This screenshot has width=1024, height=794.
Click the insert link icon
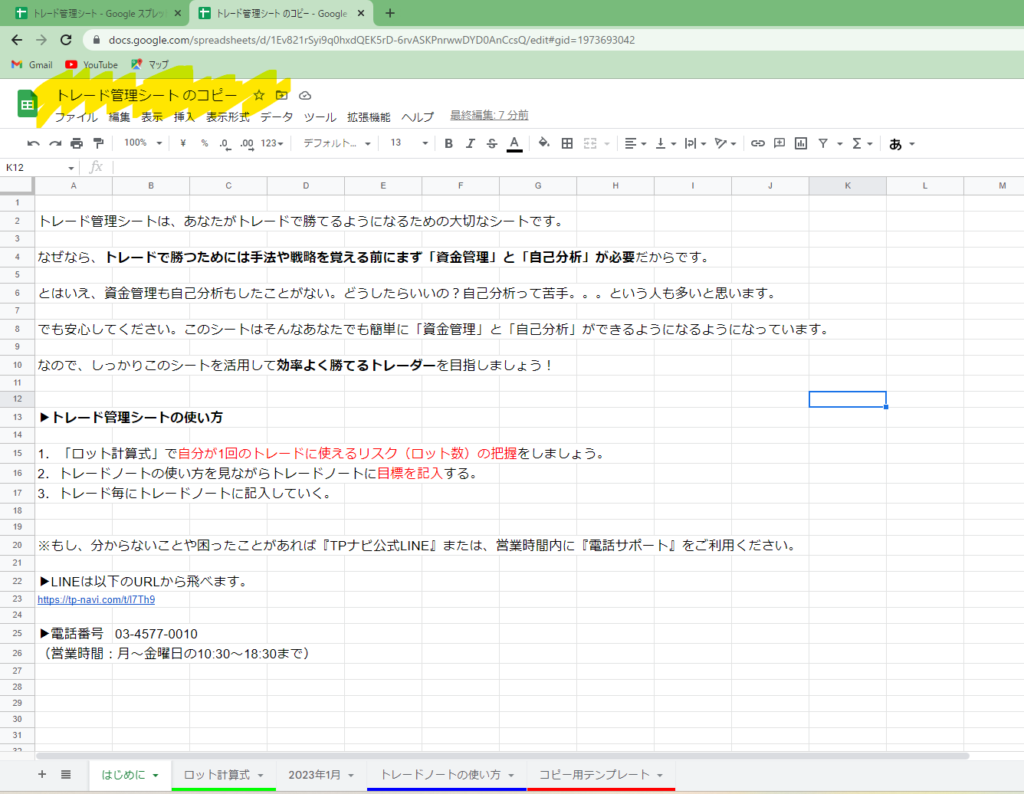758,144
